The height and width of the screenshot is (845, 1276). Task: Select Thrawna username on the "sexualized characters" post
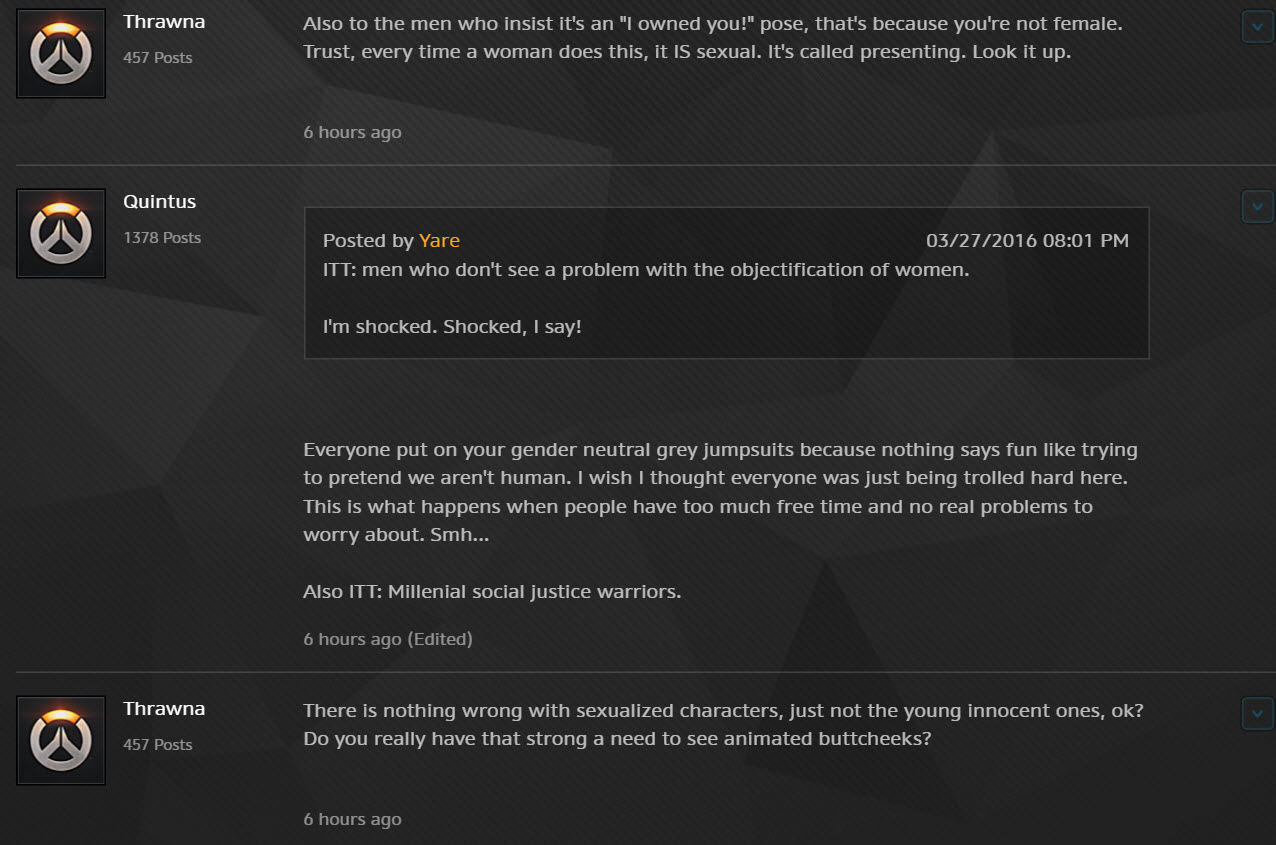point(164,708)
